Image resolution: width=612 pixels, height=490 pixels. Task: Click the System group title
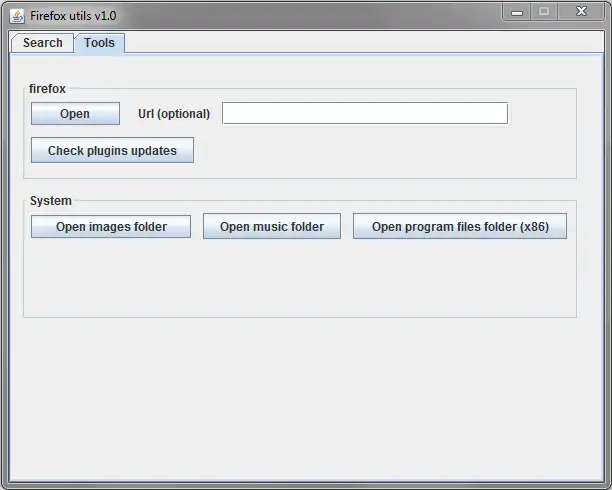(x=51, y=201)
